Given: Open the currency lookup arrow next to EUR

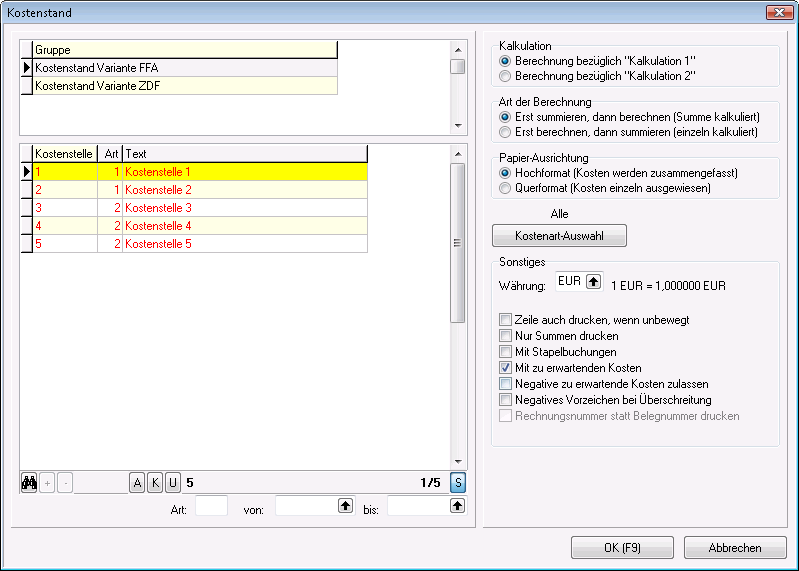Looking at the screenshot, I should point(593,281).
